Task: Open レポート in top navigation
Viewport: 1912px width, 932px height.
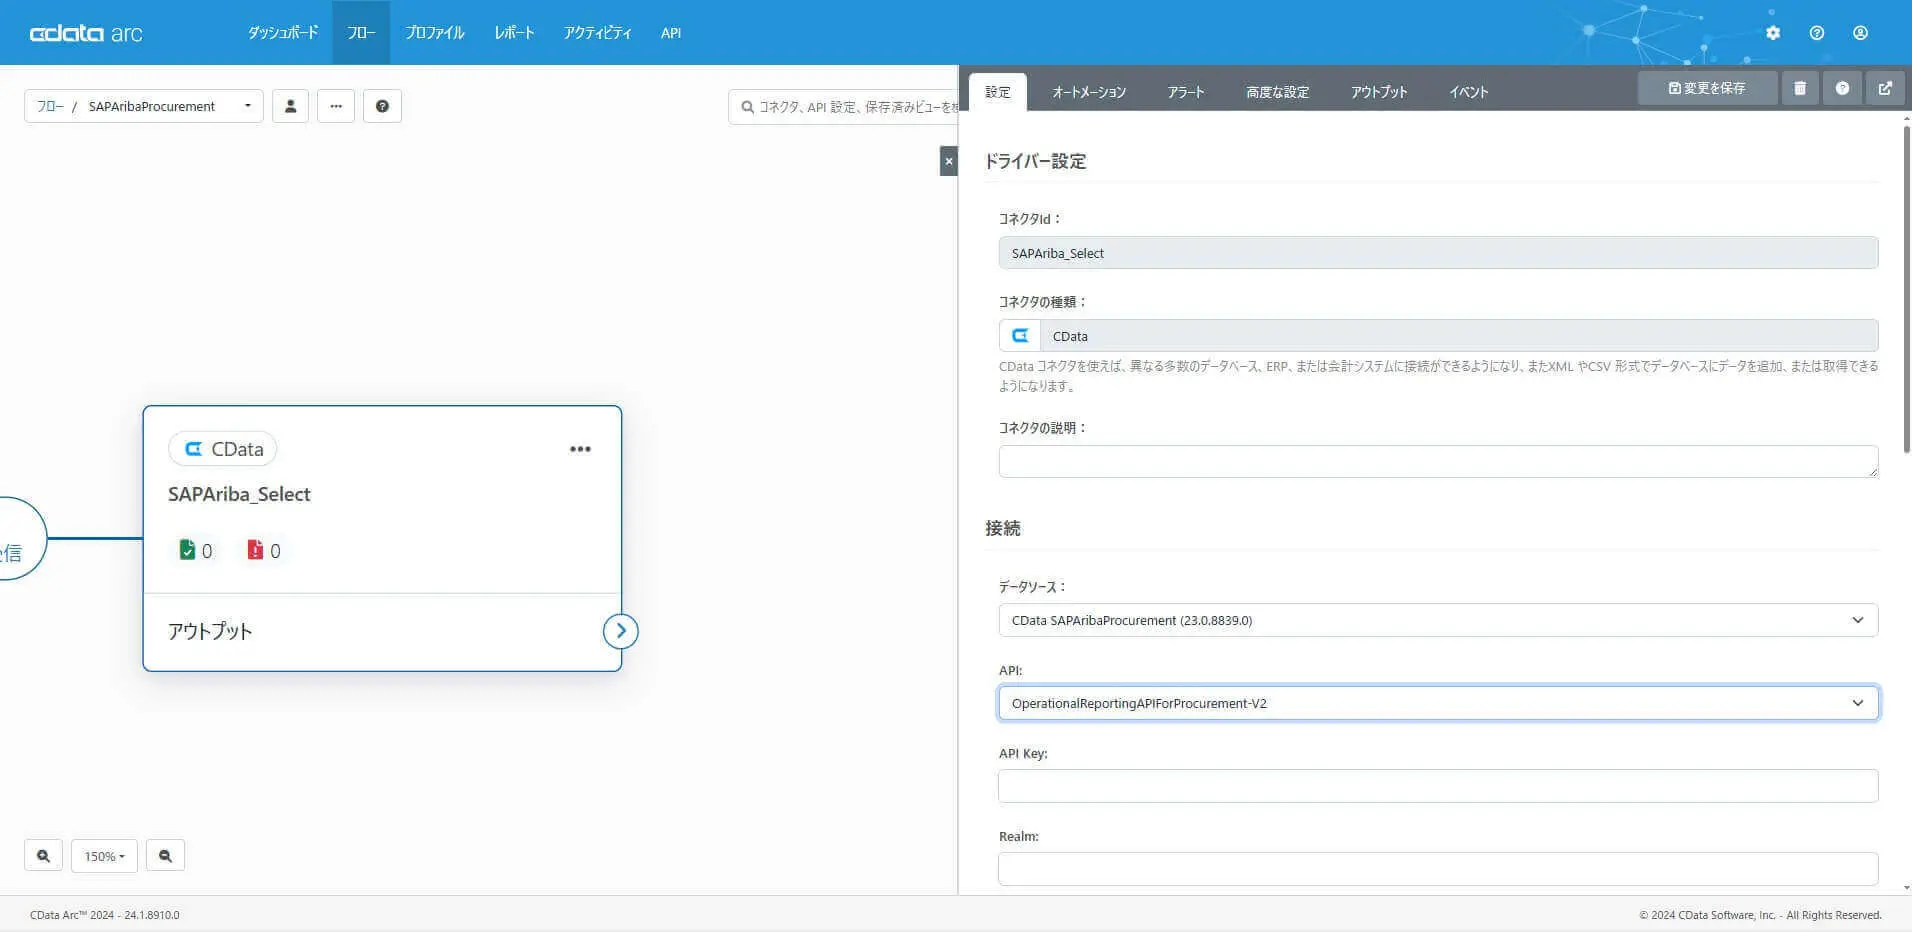Action: [514, 33]
